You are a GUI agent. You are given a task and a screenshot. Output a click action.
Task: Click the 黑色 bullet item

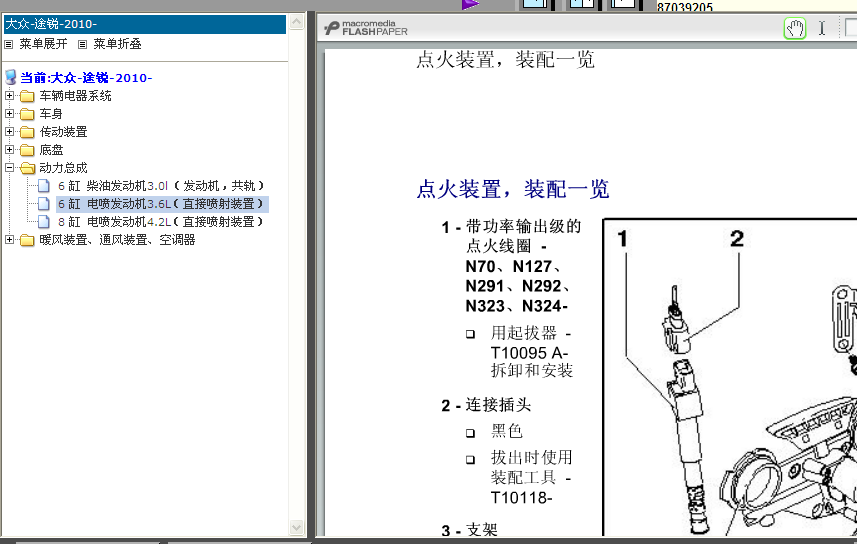(x=507, y=431)
